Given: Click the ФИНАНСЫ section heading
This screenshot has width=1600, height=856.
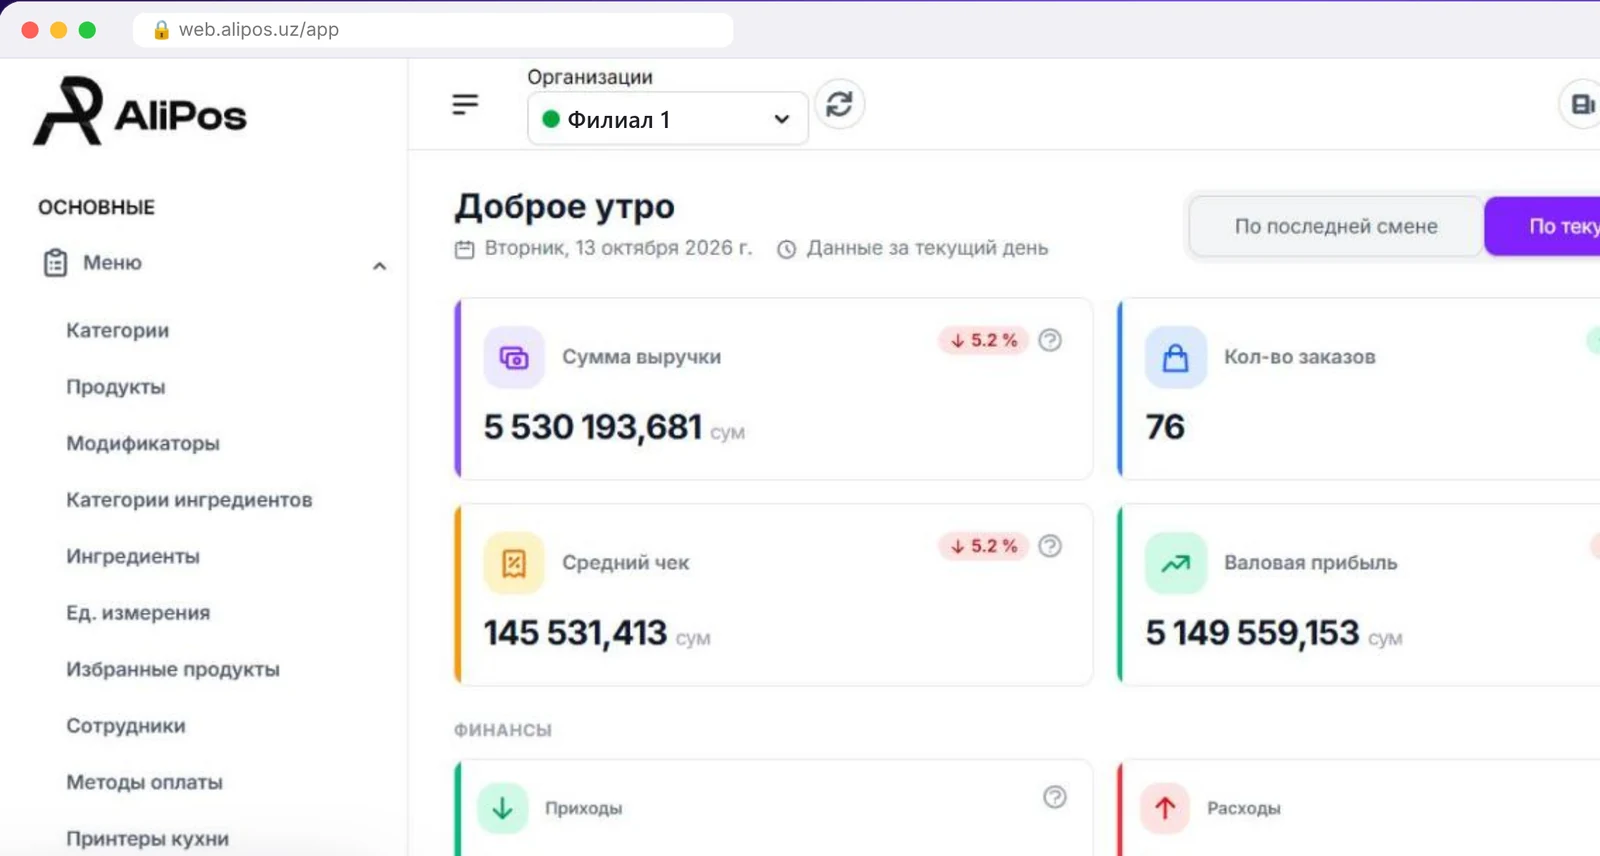Looking at the screenshot, I should [503, 730].
